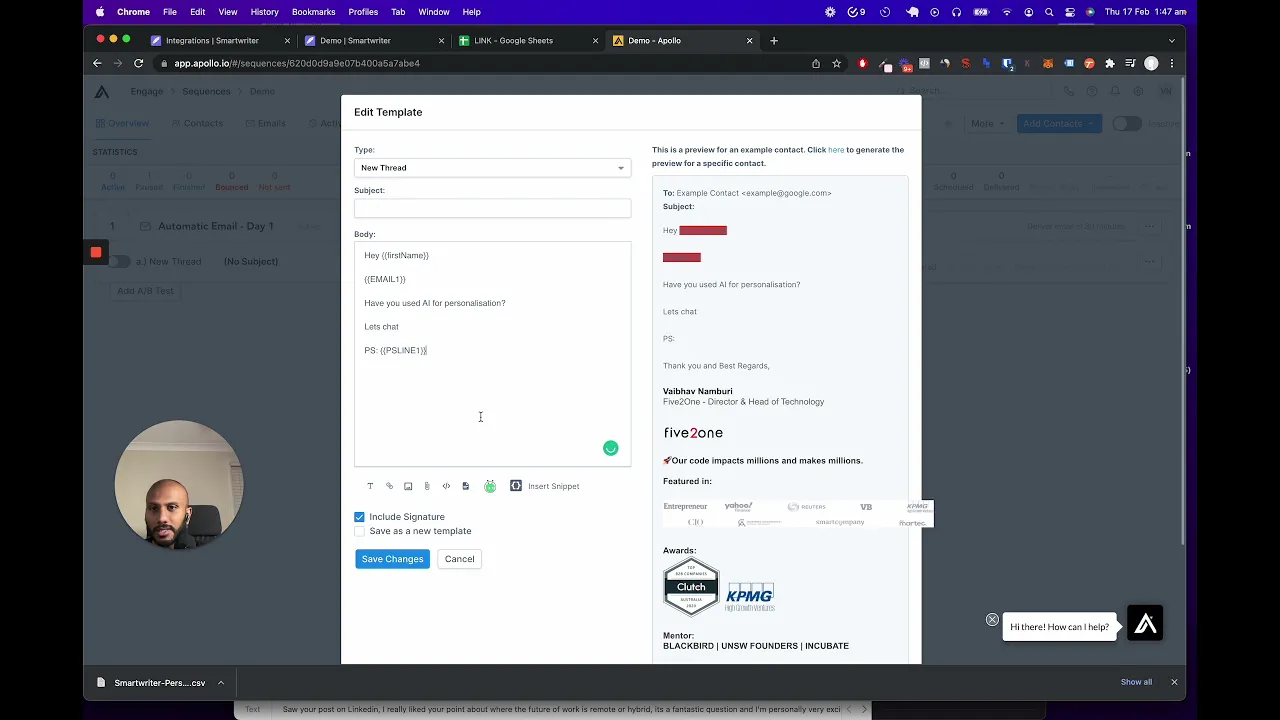Click the Insert Snippet braces icon

coord(516,486)
